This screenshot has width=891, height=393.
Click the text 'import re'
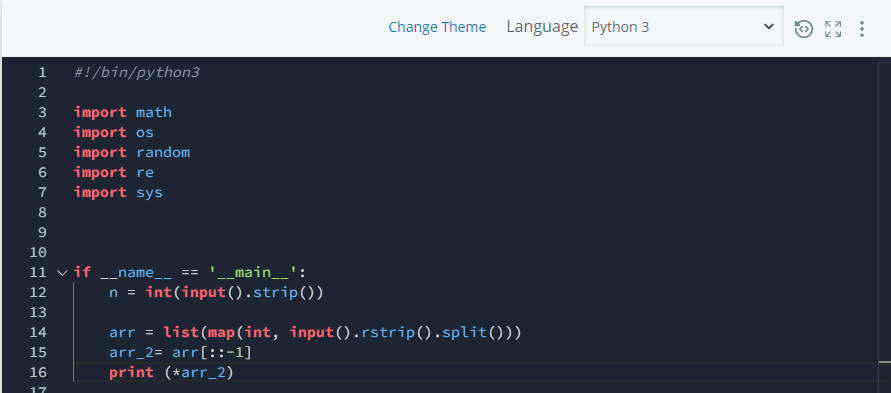click(x=114, y=172)
